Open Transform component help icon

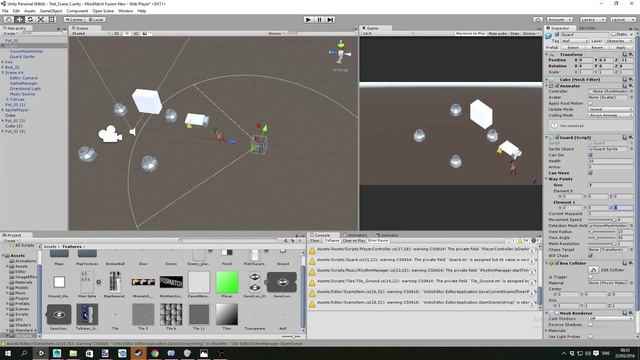click(624, 54)
